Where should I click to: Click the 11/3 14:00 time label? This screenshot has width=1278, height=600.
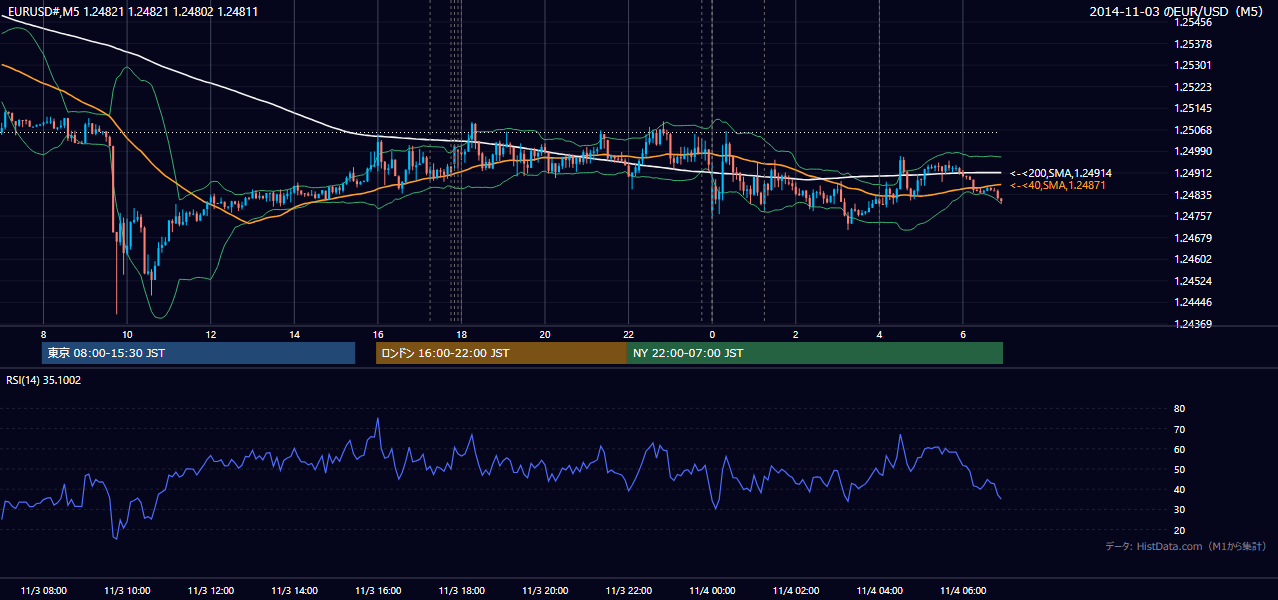(294, 591)
